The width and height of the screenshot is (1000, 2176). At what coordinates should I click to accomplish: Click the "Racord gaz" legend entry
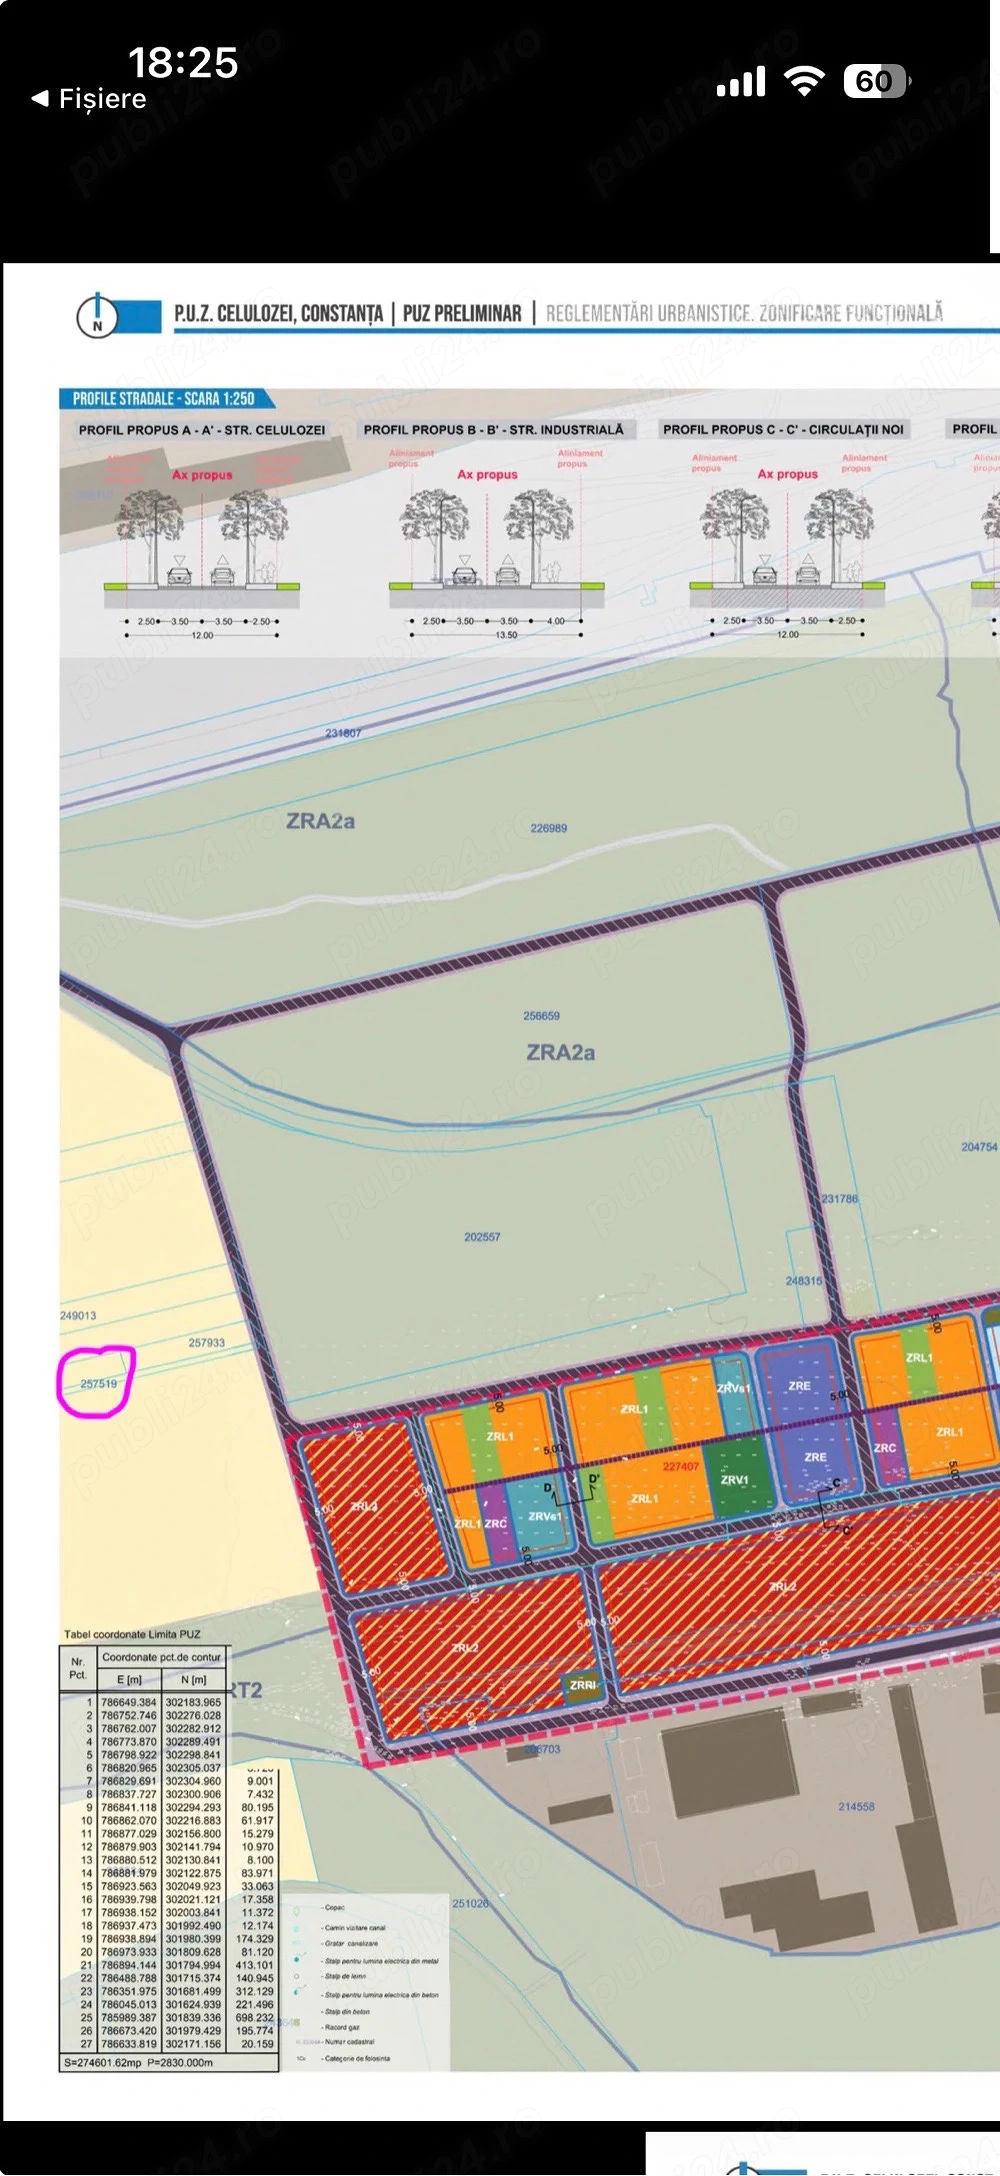pos(343,2027)
